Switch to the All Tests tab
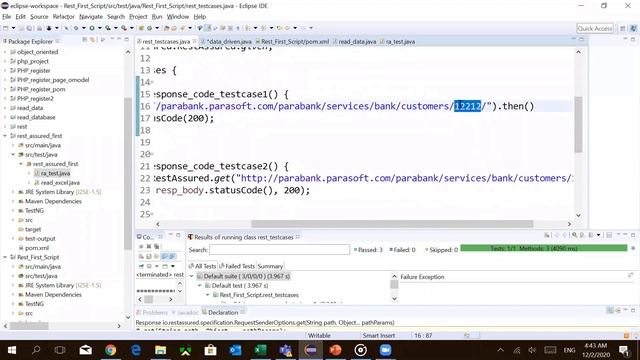Screen dimensions: 640x360 (202, 266)
